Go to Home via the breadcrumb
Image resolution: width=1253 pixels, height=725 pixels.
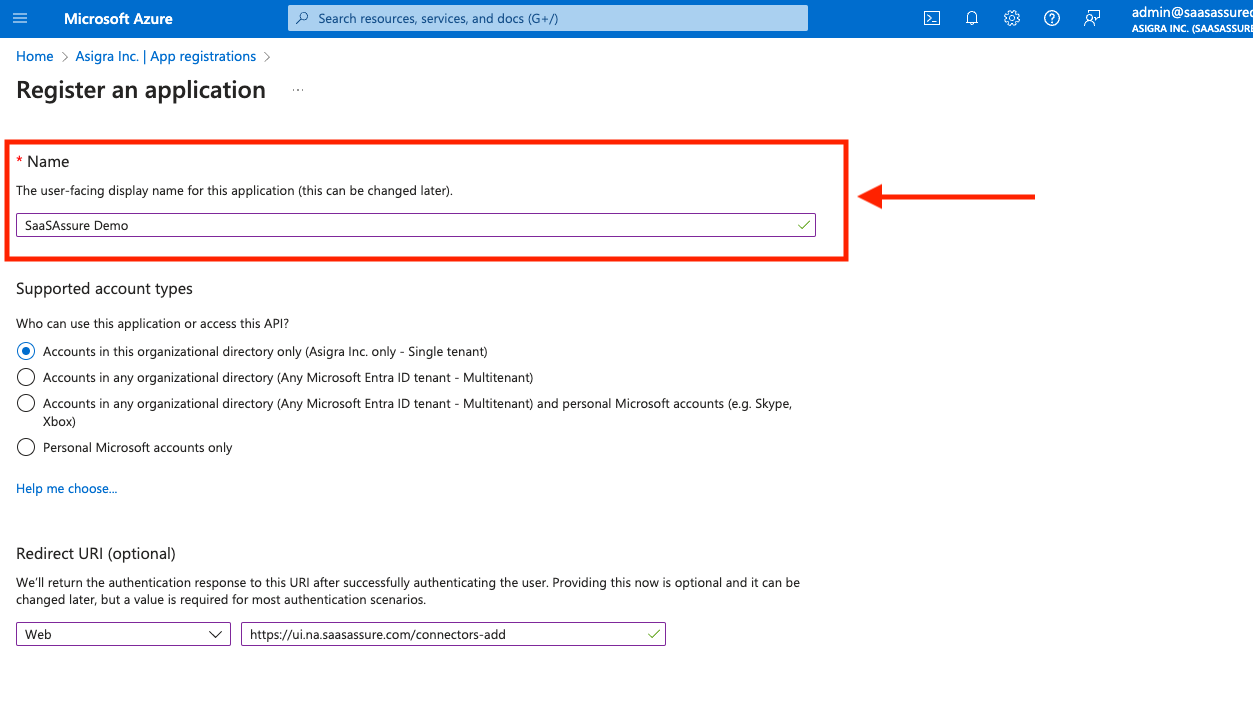pos(34,56)
